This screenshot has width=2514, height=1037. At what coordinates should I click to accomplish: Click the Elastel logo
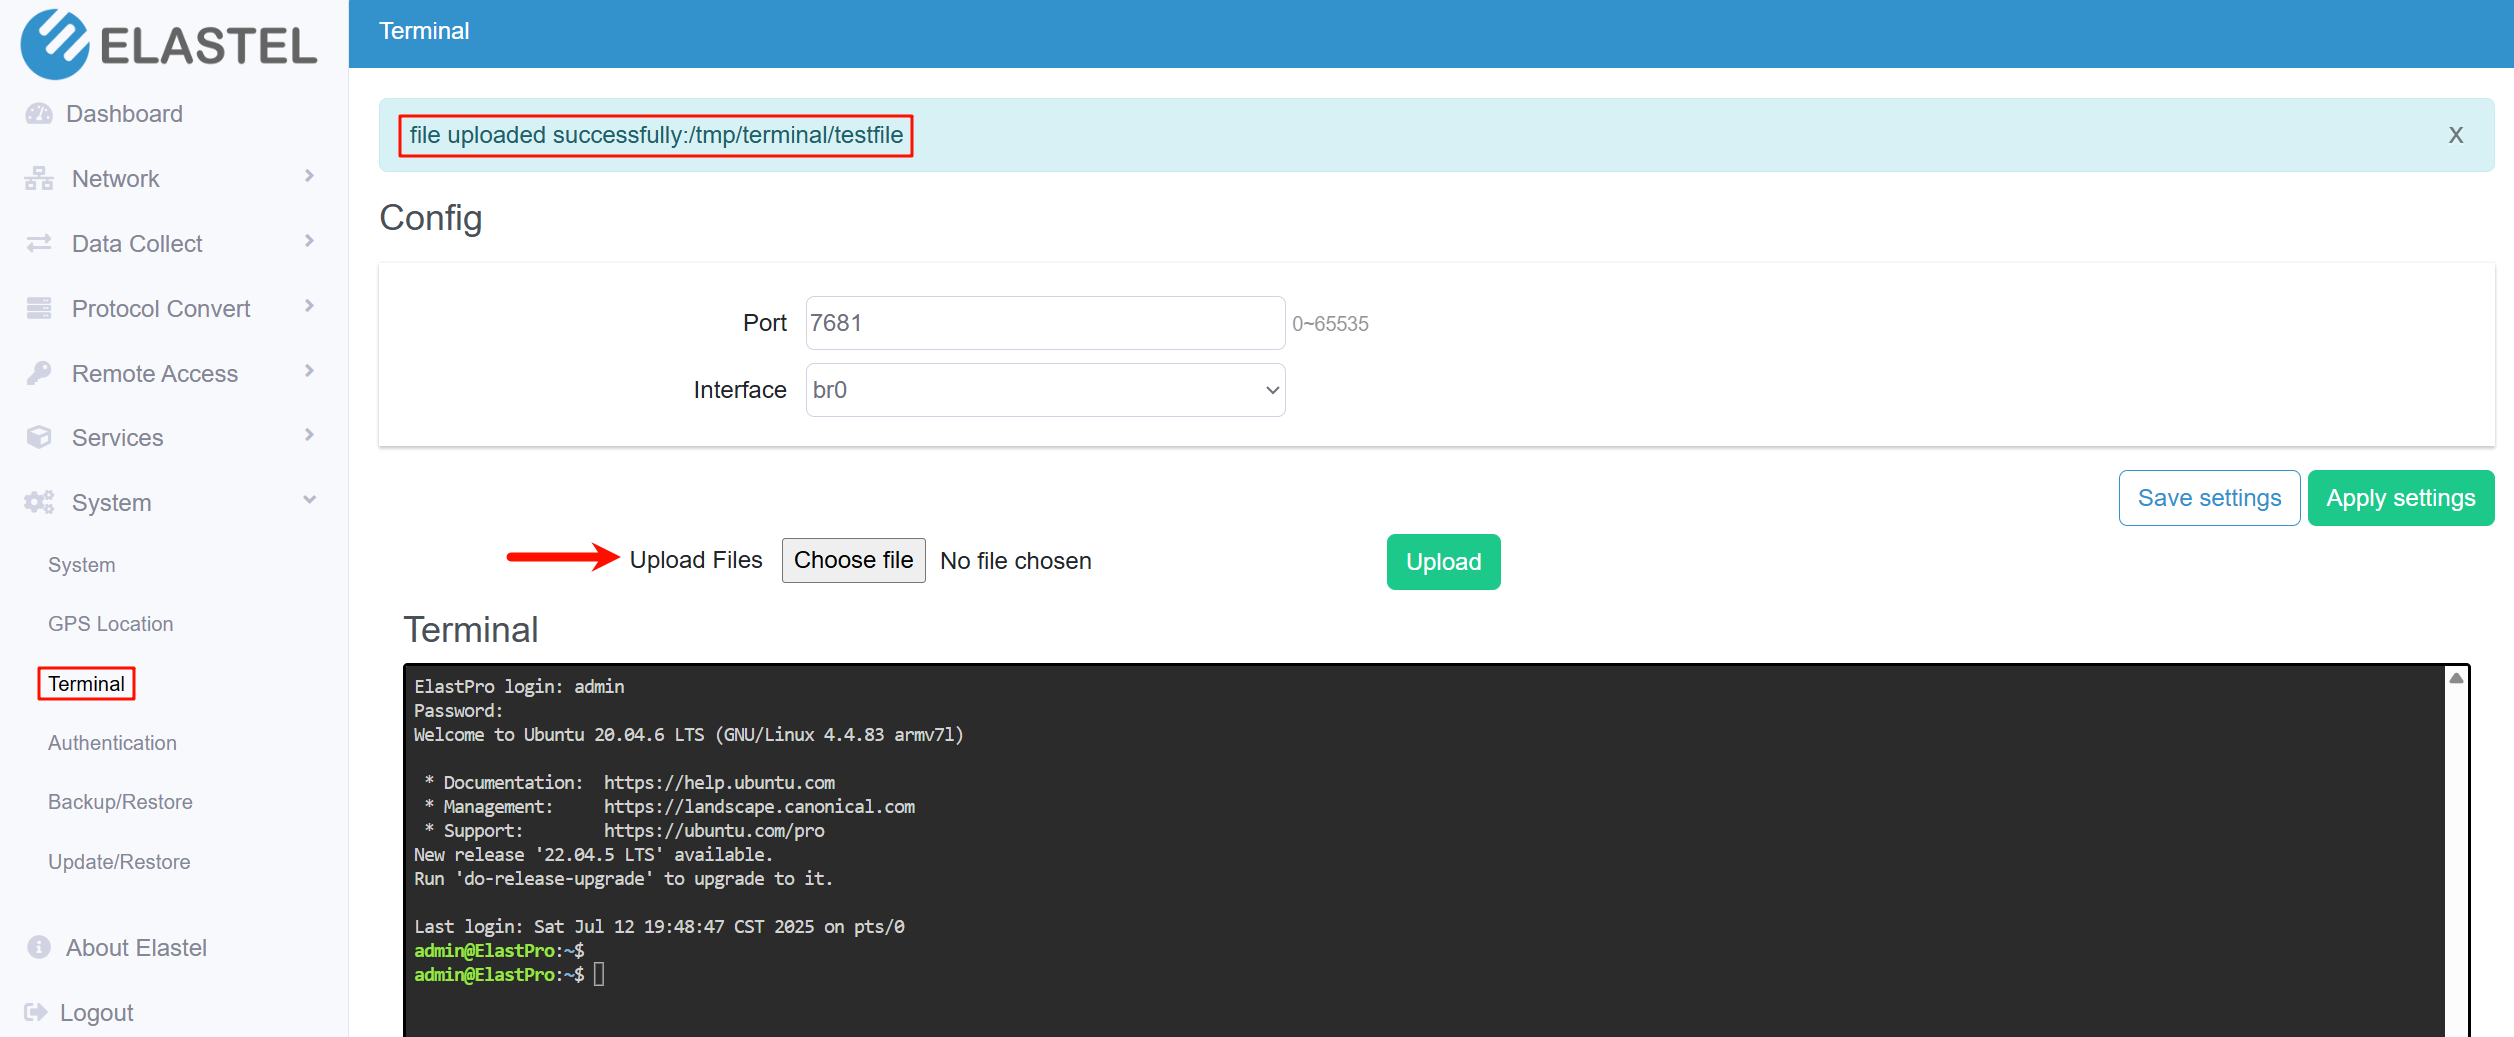click(x=169, y=44)
